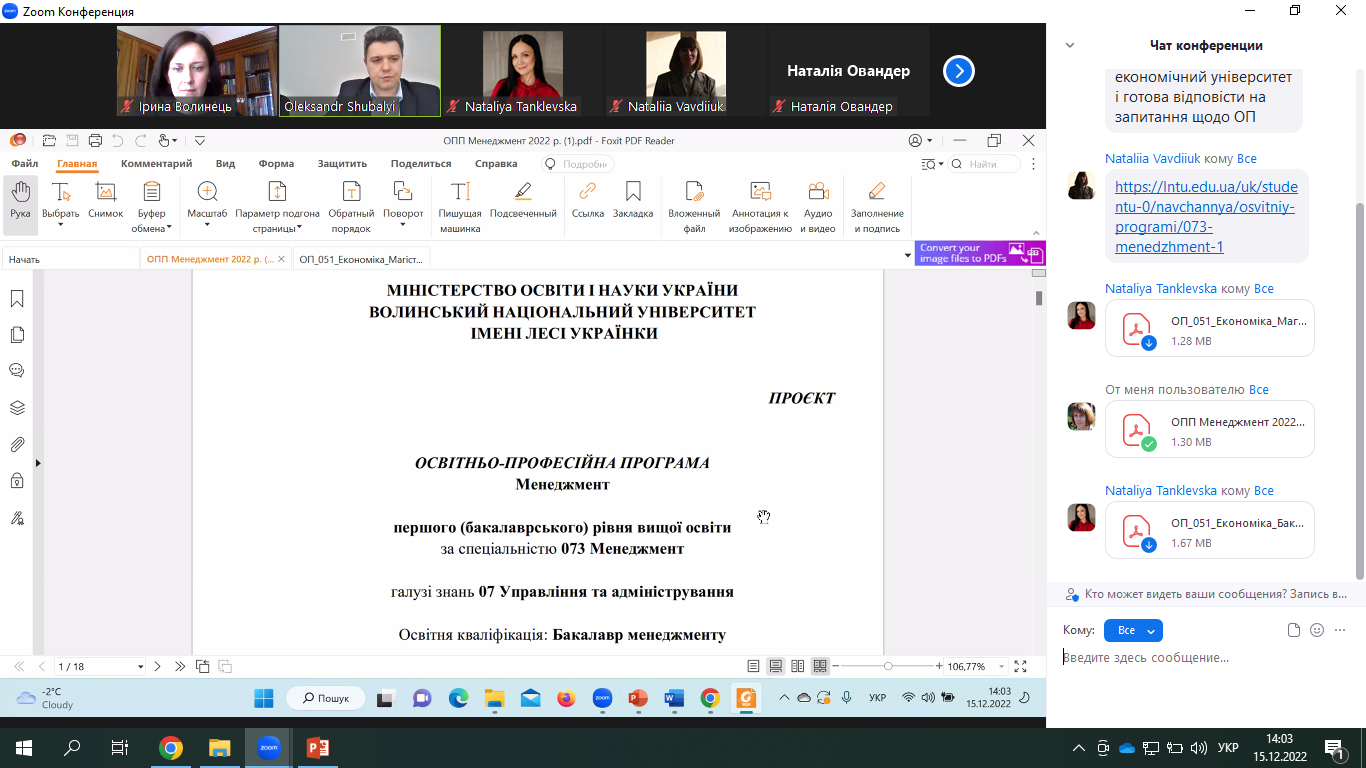Open the emoji picker in Zoom chat
1366x768 pixels.
point(1317,630)
